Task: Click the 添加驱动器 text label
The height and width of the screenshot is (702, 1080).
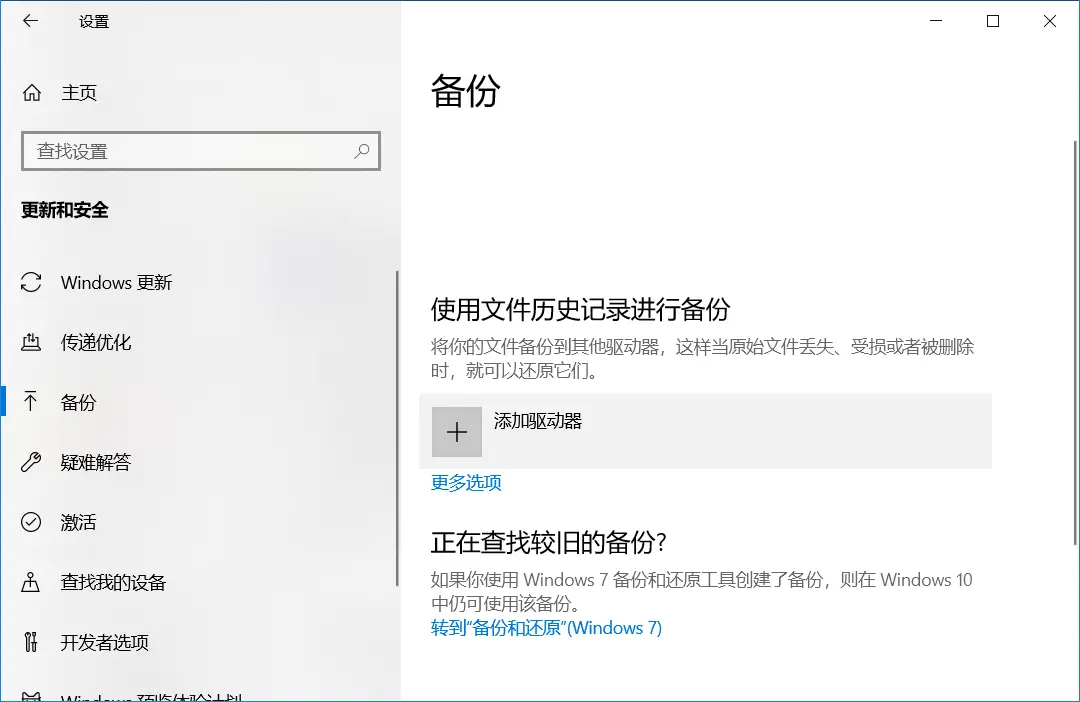Action: click(x=538, y=421)
